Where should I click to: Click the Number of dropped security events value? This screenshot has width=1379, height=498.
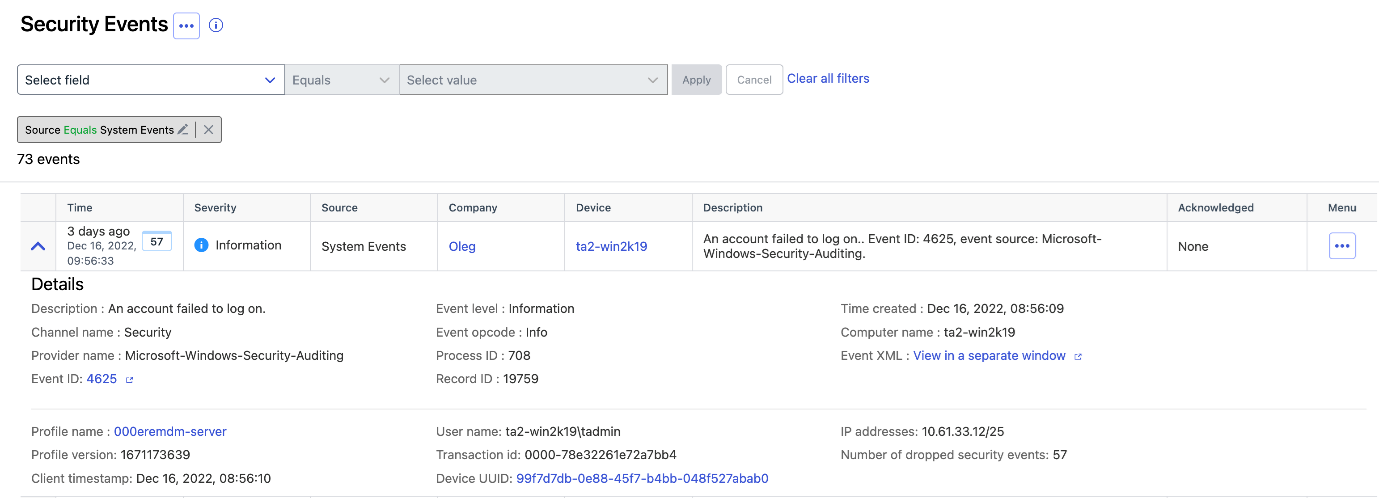click(x=1059, y=455)
